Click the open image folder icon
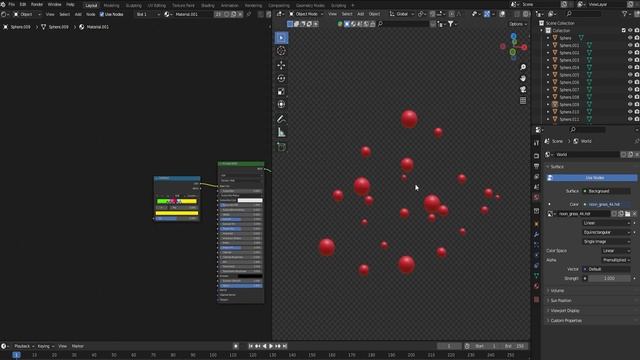 [627, 213]
